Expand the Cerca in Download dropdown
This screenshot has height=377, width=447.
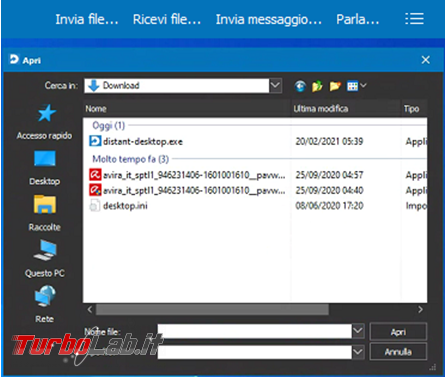point(275,85)
